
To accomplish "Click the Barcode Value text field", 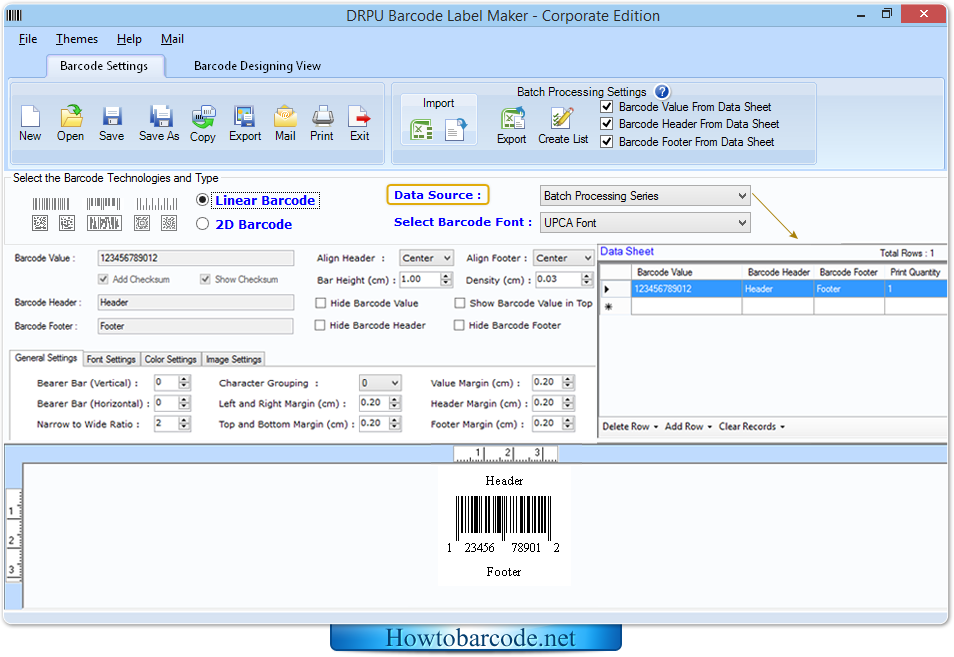I will pyautogui.click(x=195, y=258).
